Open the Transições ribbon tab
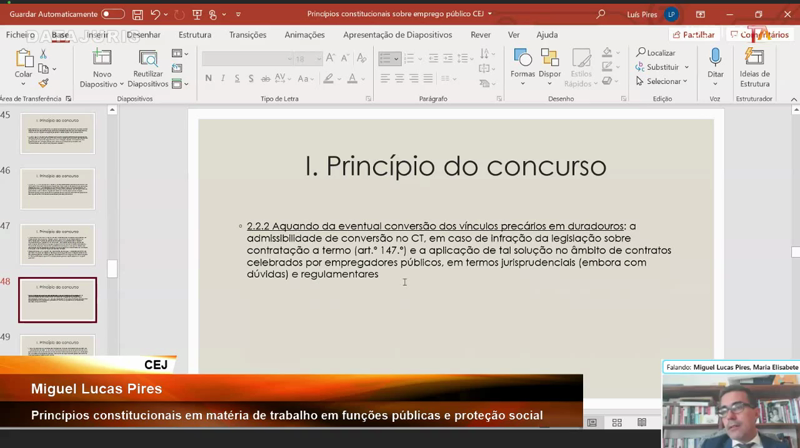800x448 pixels. 247,35
